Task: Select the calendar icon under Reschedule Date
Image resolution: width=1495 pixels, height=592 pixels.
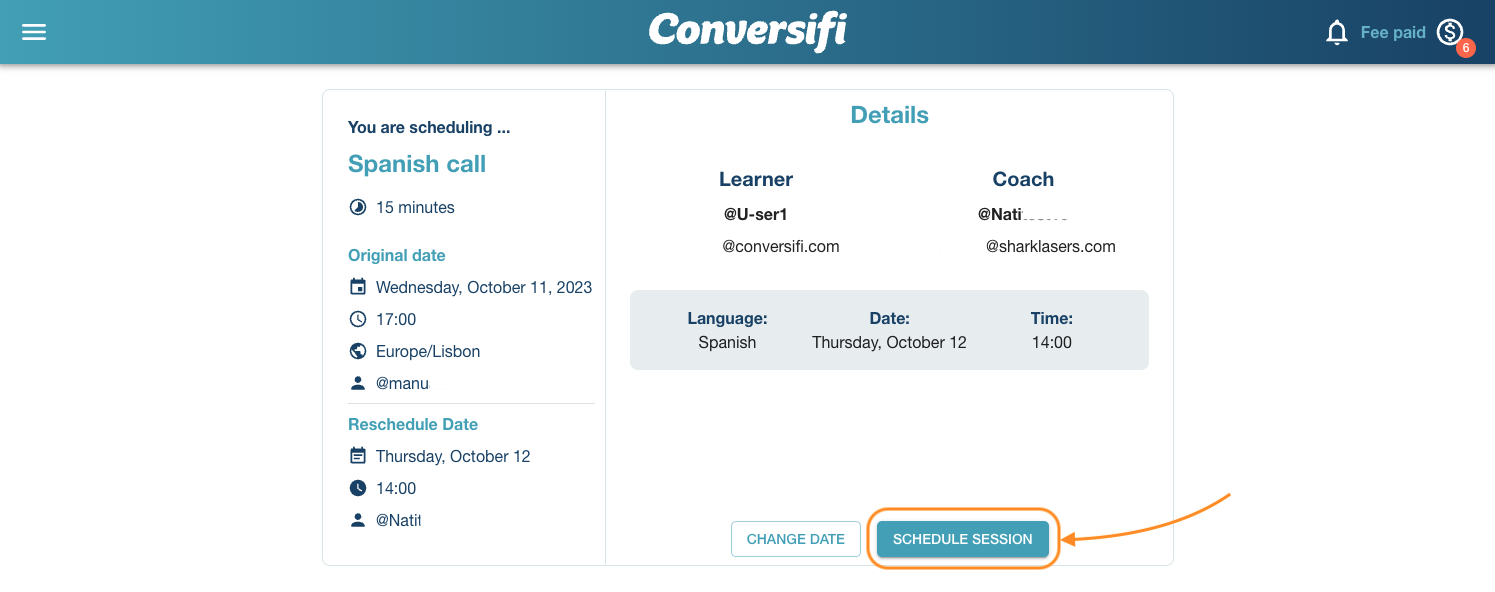Action: click(x=358, y=455)
